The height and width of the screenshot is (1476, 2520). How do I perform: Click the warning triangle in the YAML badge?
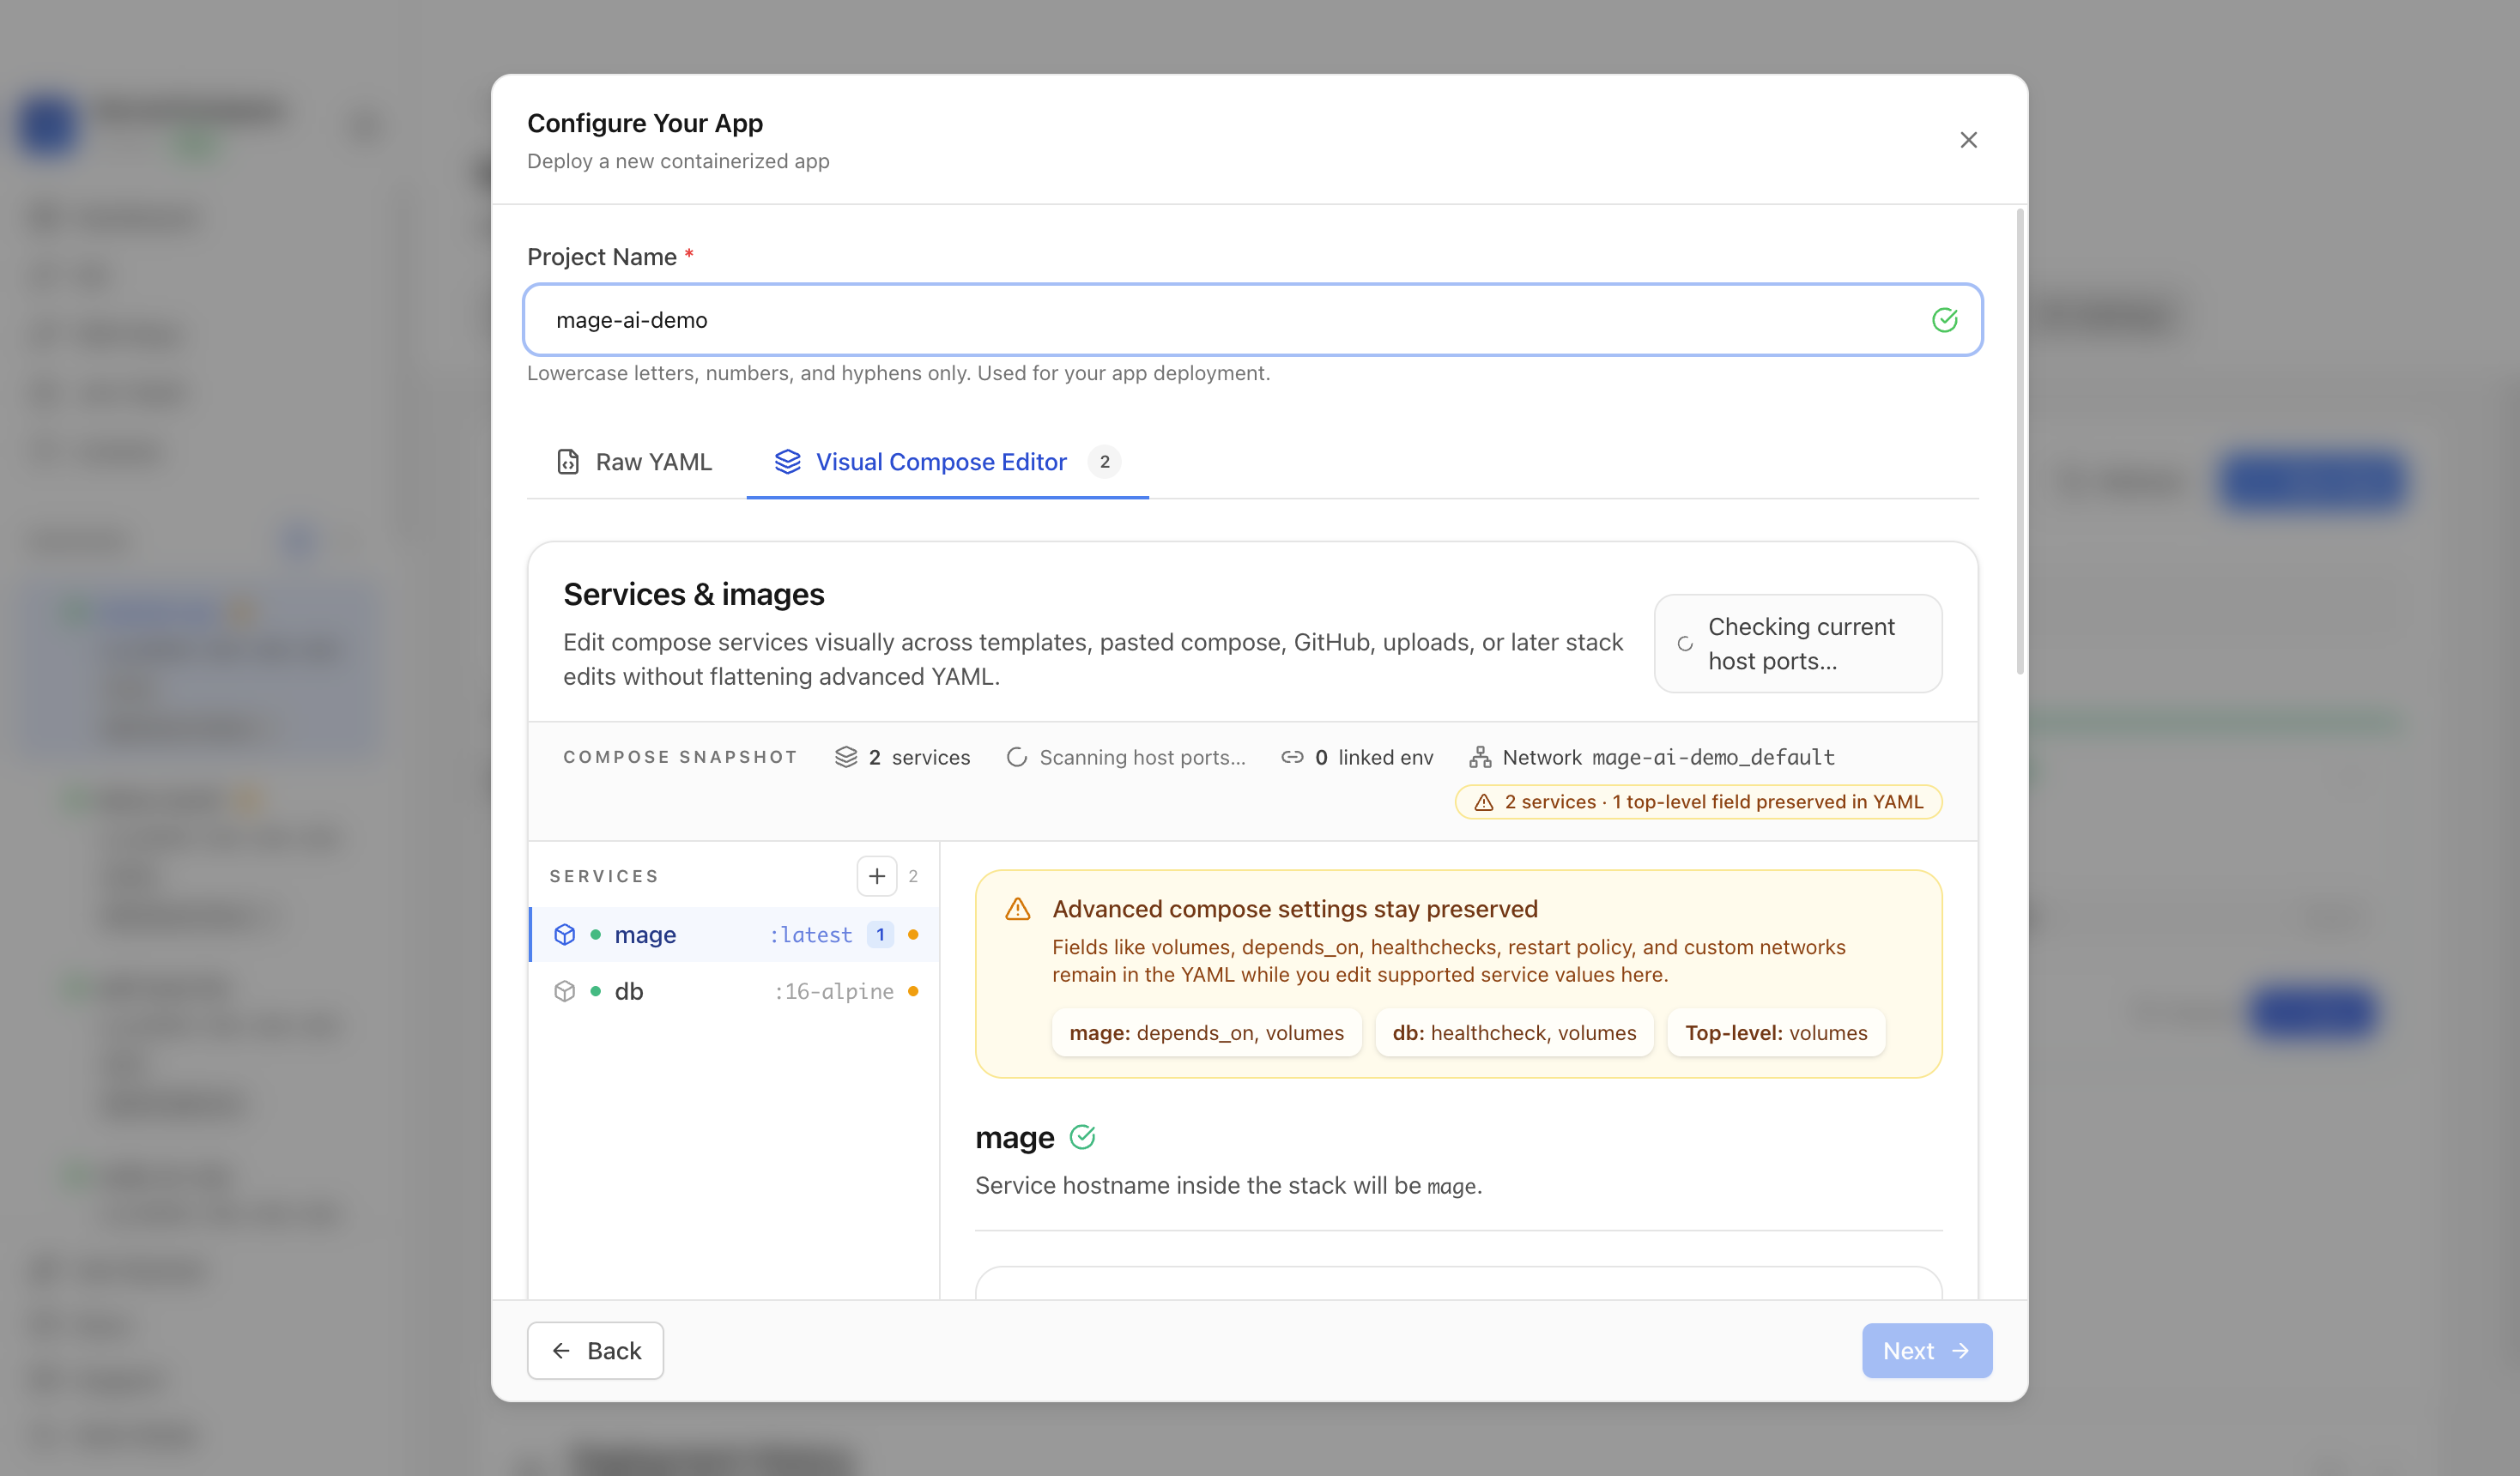tap(1483, 802)
